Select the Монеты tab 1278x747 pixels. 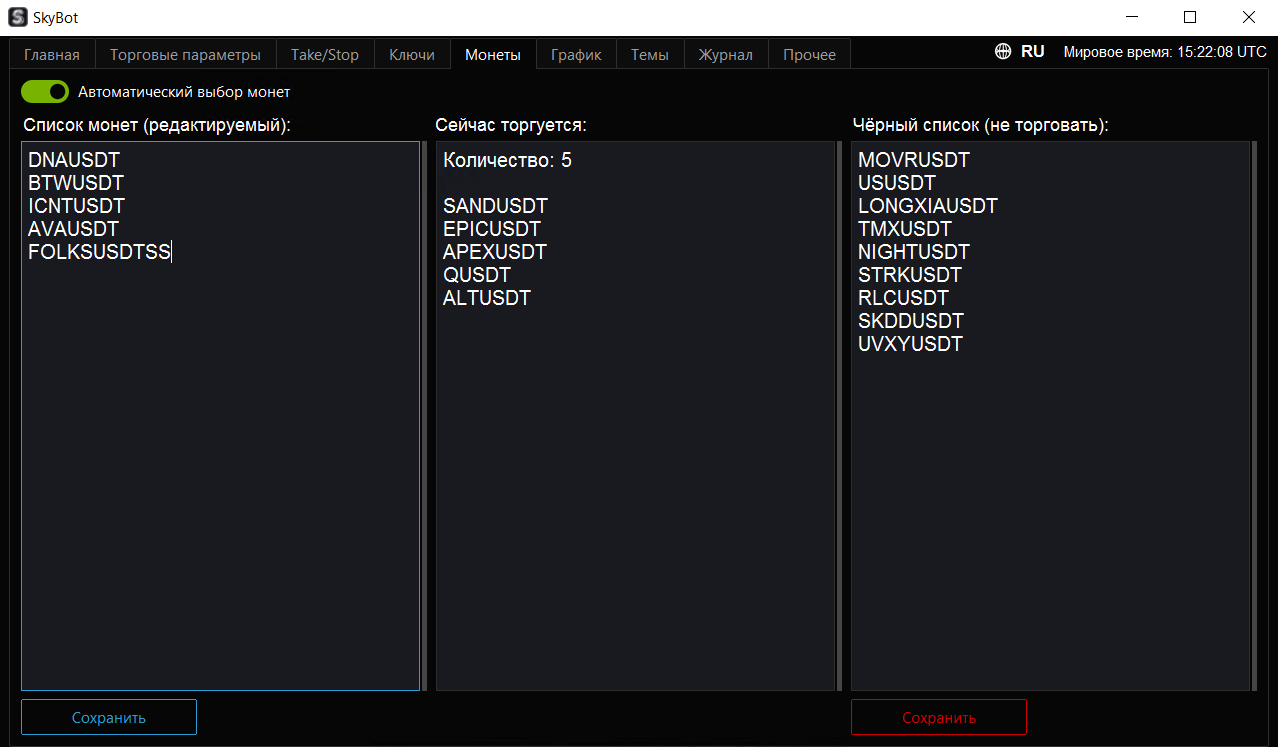(x=493, y=55)
